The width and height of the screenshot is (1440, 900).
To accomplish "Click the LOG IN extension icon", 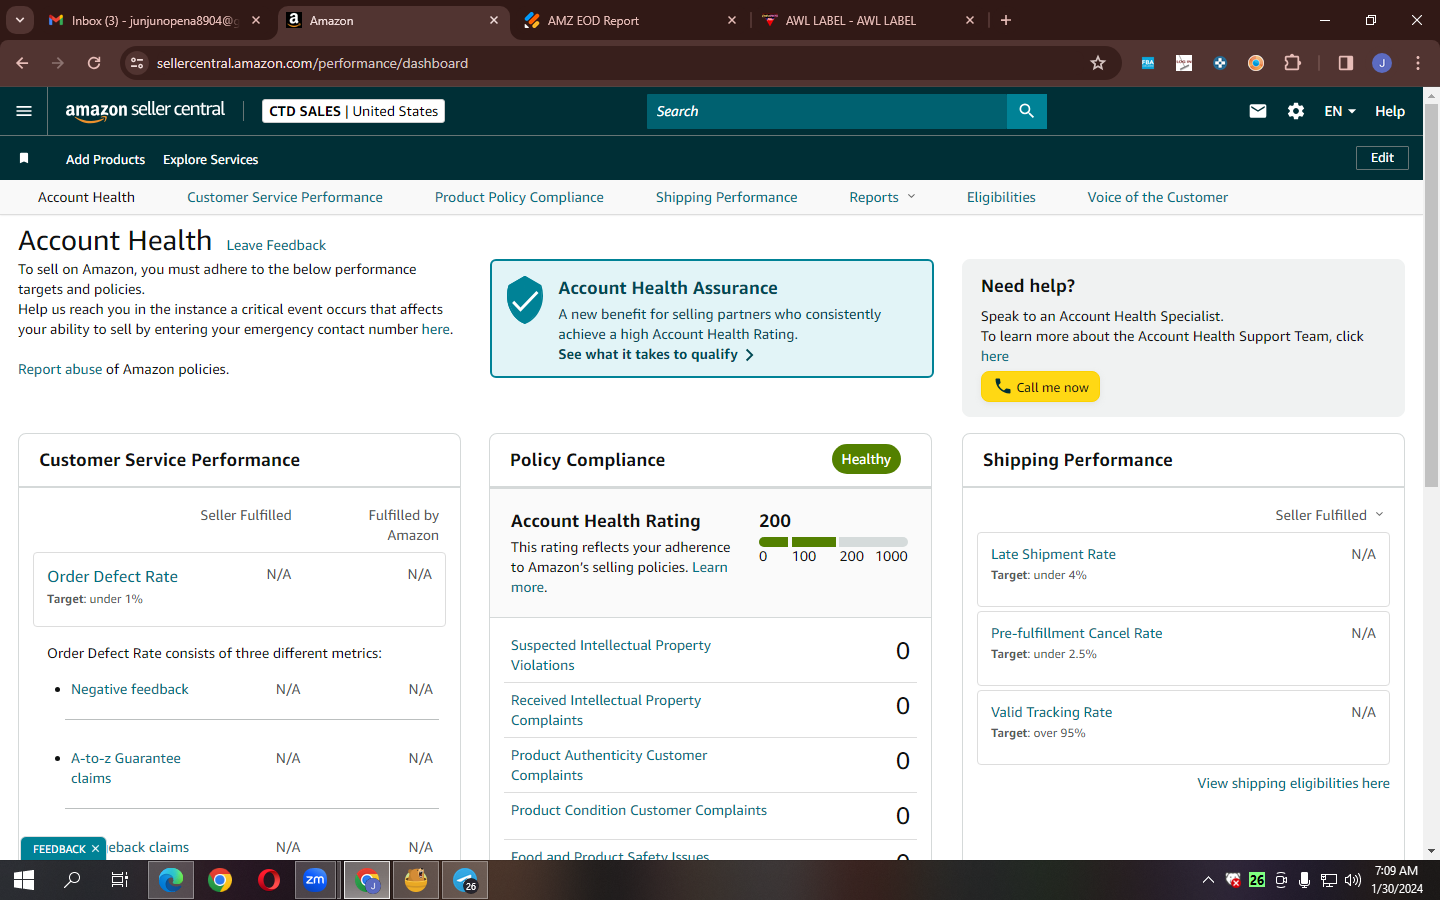I will click(1184, 63).
